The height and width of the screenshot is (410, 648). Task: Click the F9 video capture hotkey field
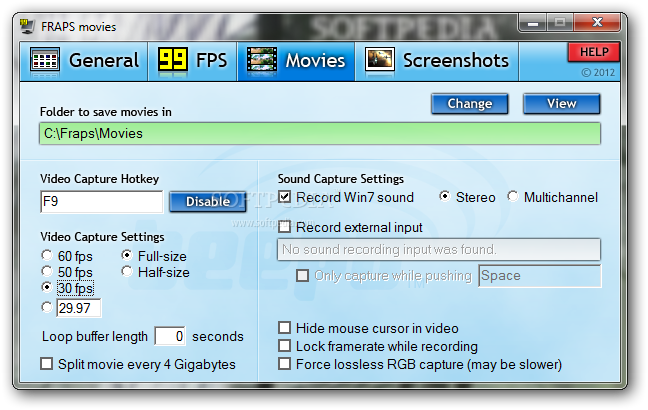click(102, 202)
